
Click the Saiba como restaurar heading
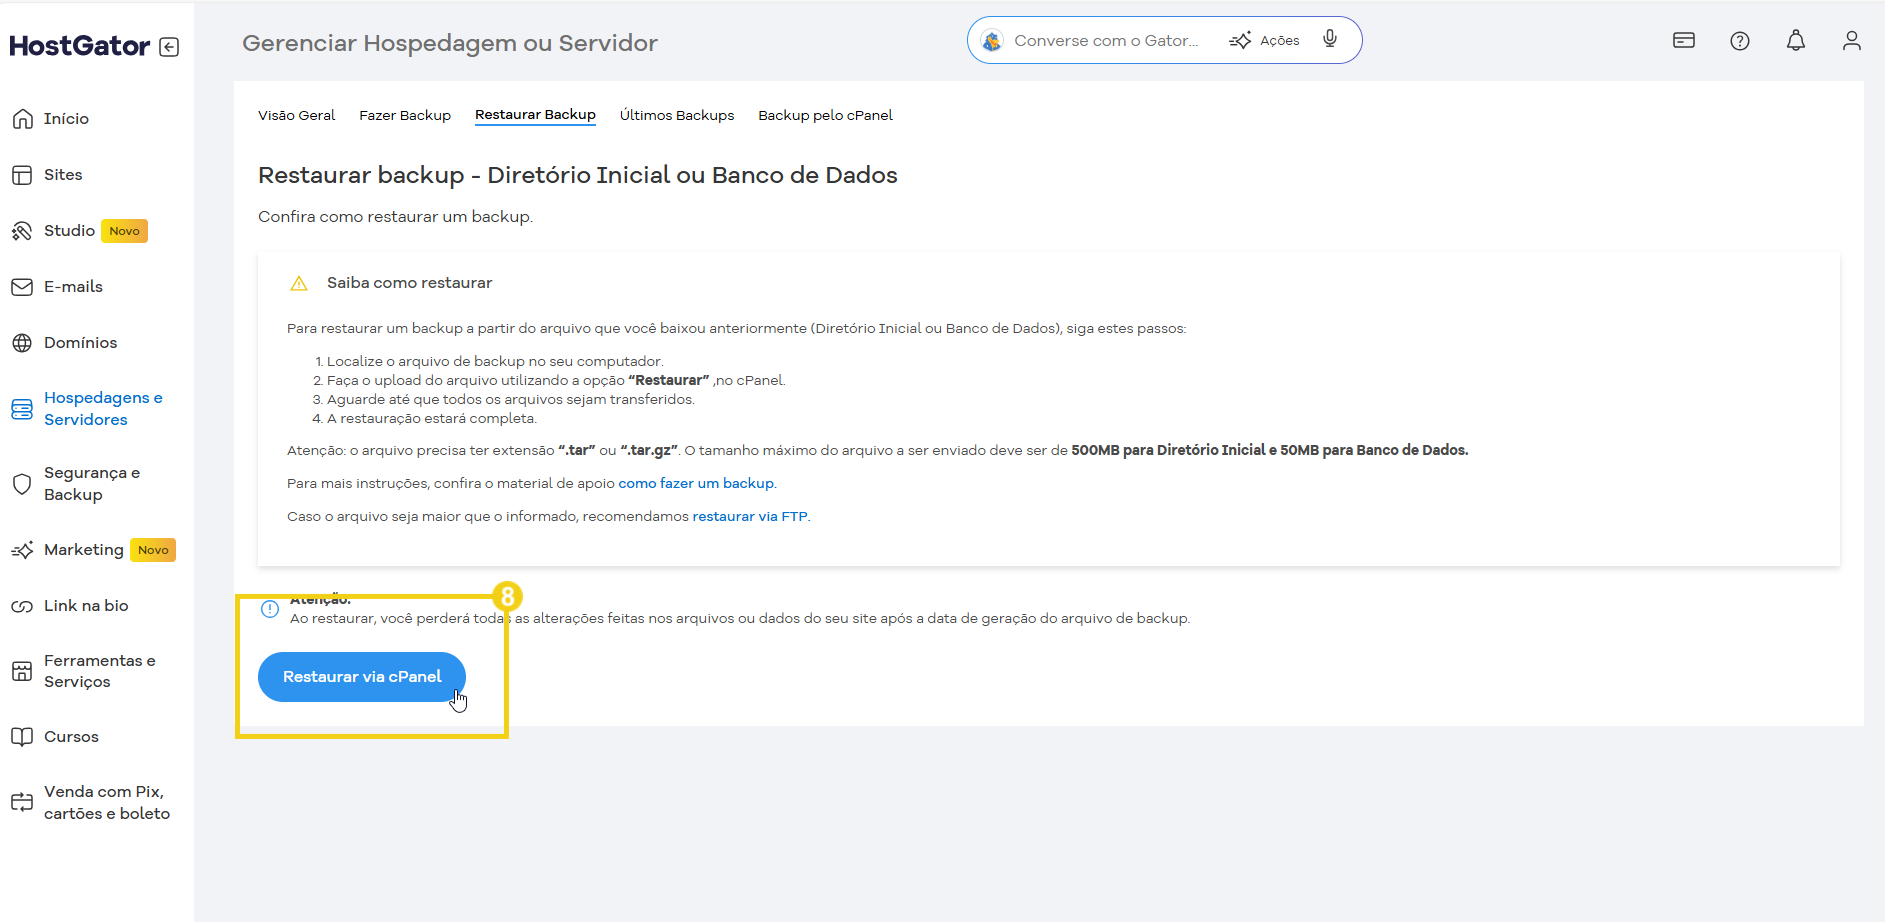tap(409, 283)
